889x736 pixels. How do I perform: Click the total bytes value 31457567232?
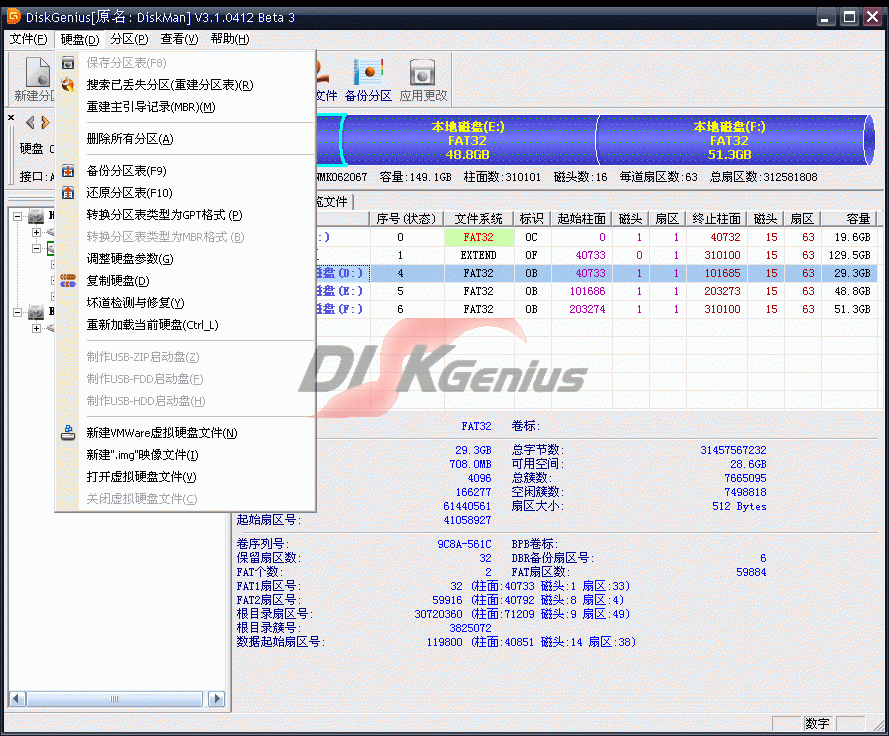tap(733, 450)
